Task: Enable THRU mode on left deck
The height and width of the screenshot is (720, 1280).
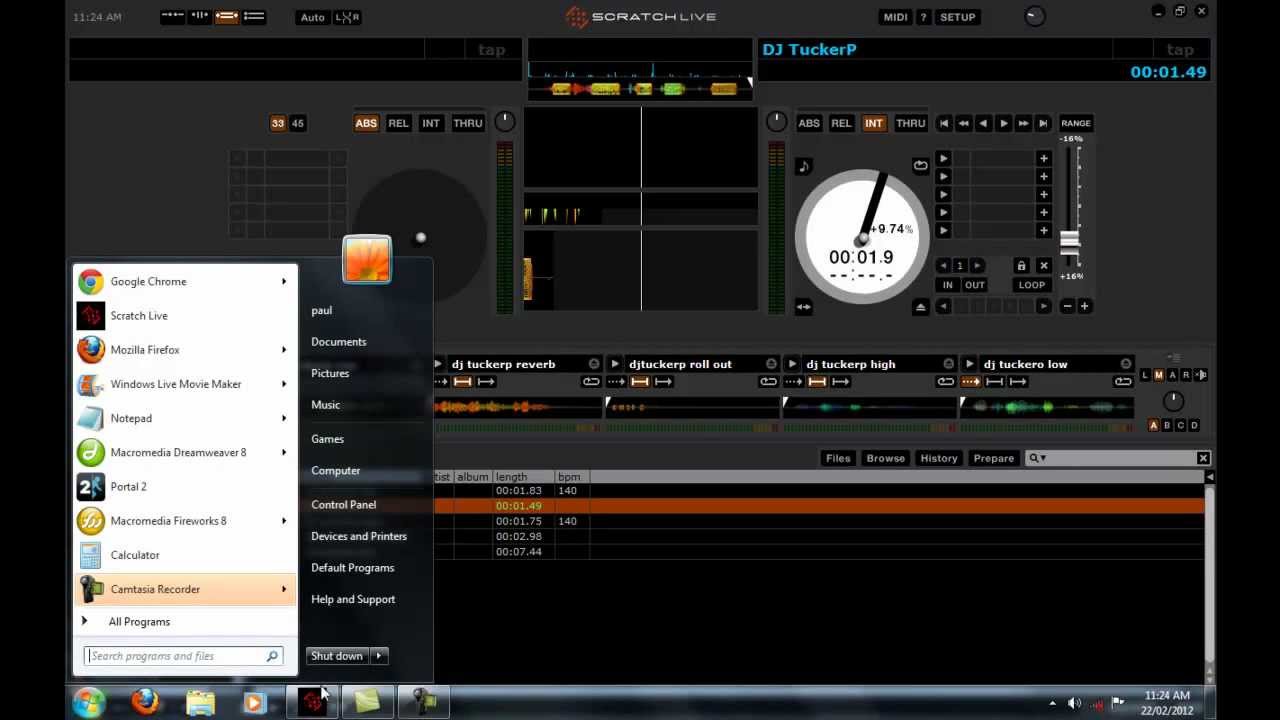Action: 467,124
